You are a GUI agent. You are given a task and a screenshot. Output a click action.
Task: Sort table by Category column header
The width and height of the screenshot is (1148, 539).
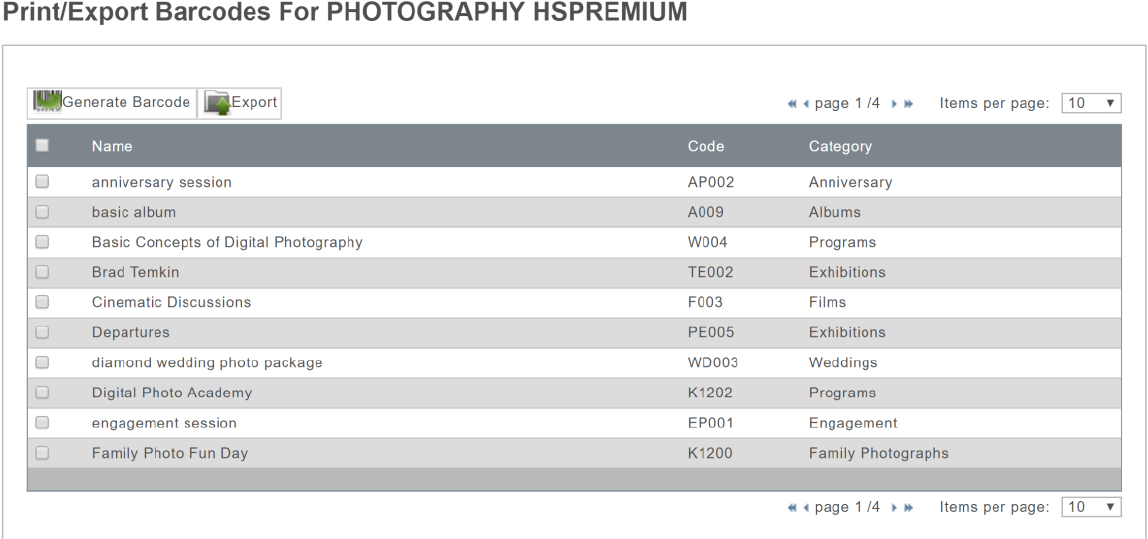point(840,146)
